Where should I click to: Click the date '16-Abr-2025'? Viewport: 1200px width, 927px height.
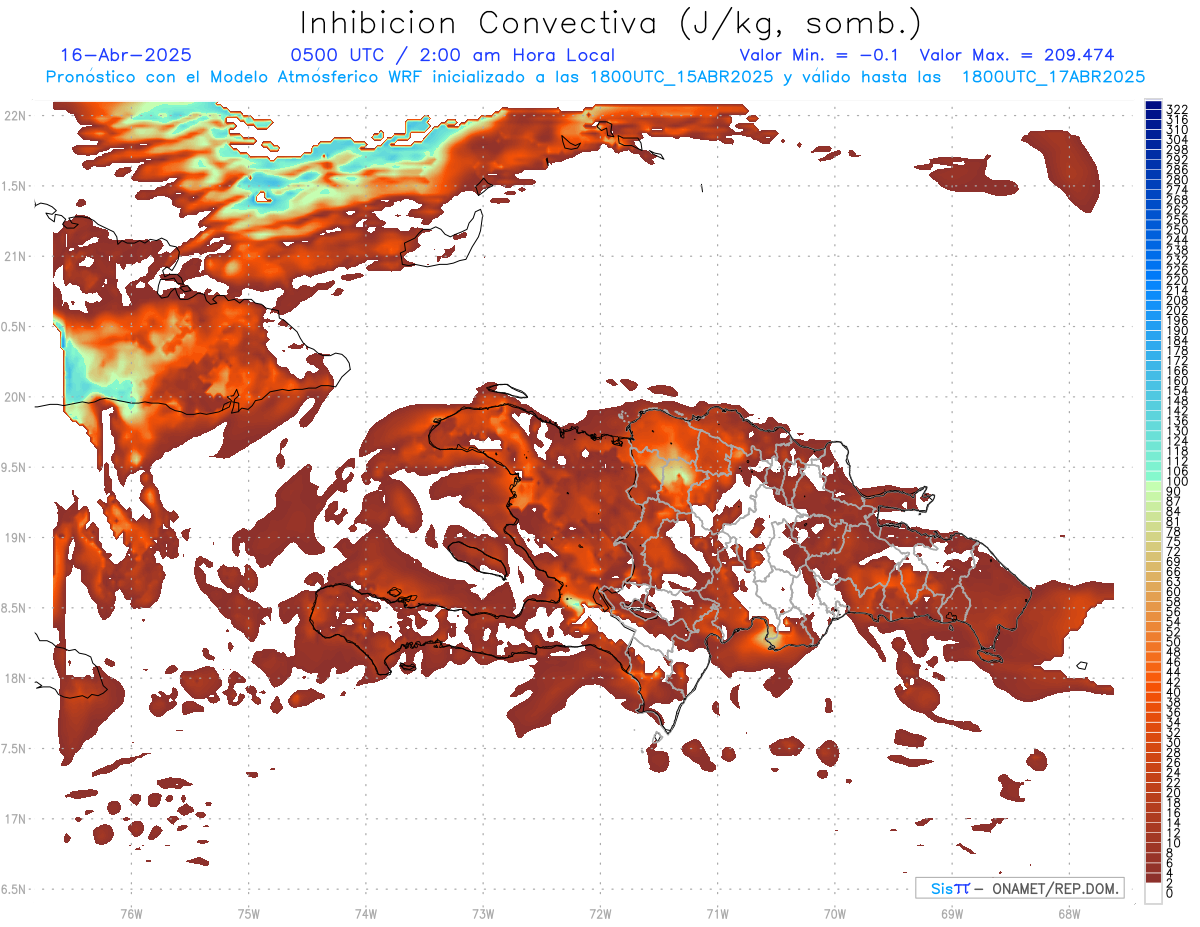click(x=126, y=56)
